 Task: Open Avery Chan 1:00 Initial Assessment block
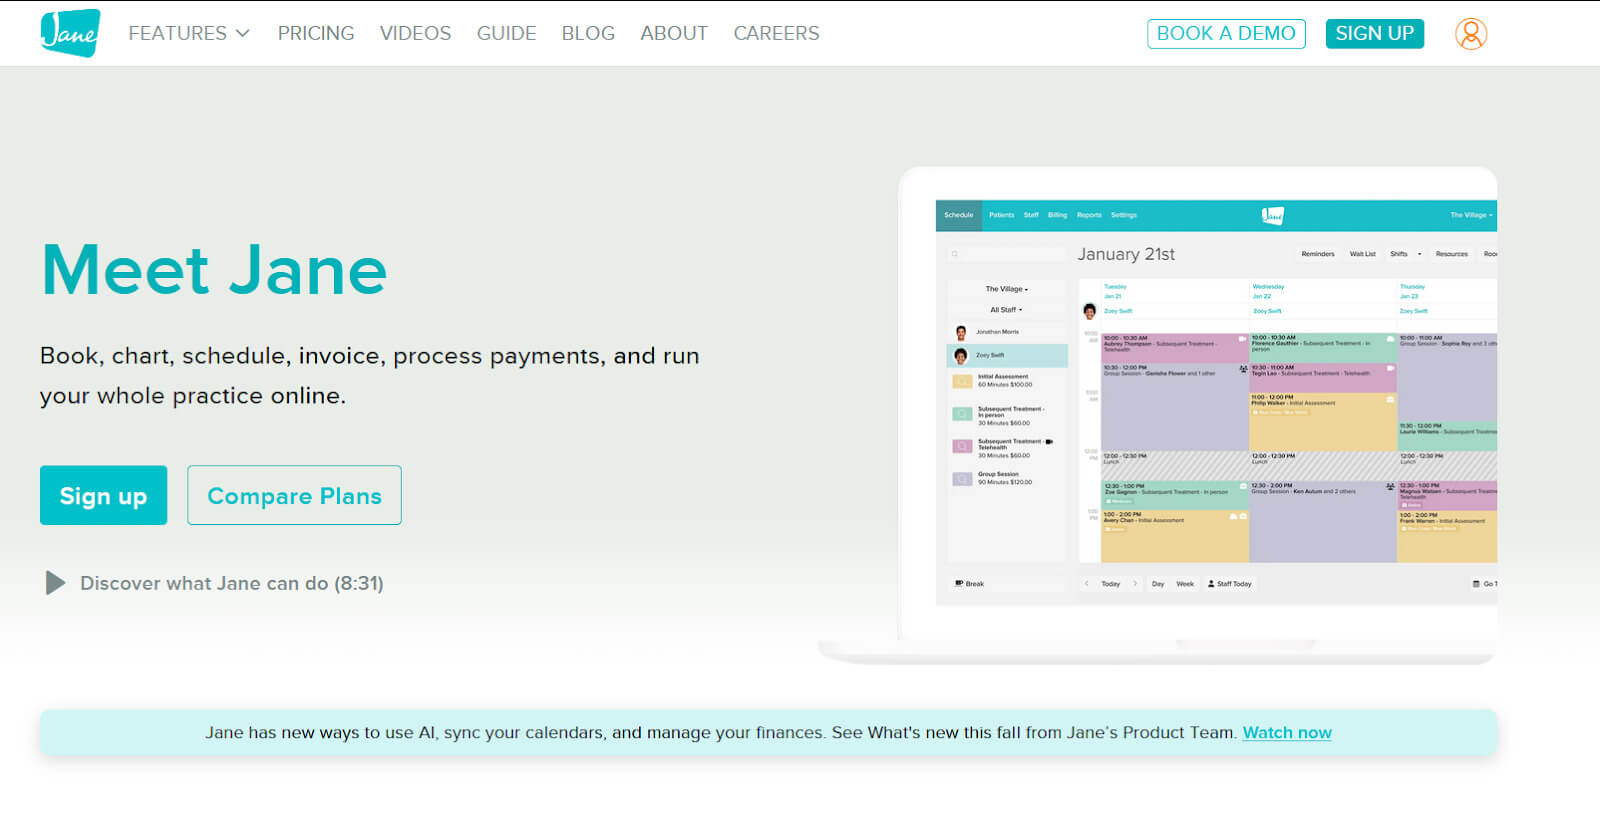click(x=1175, y=536)
